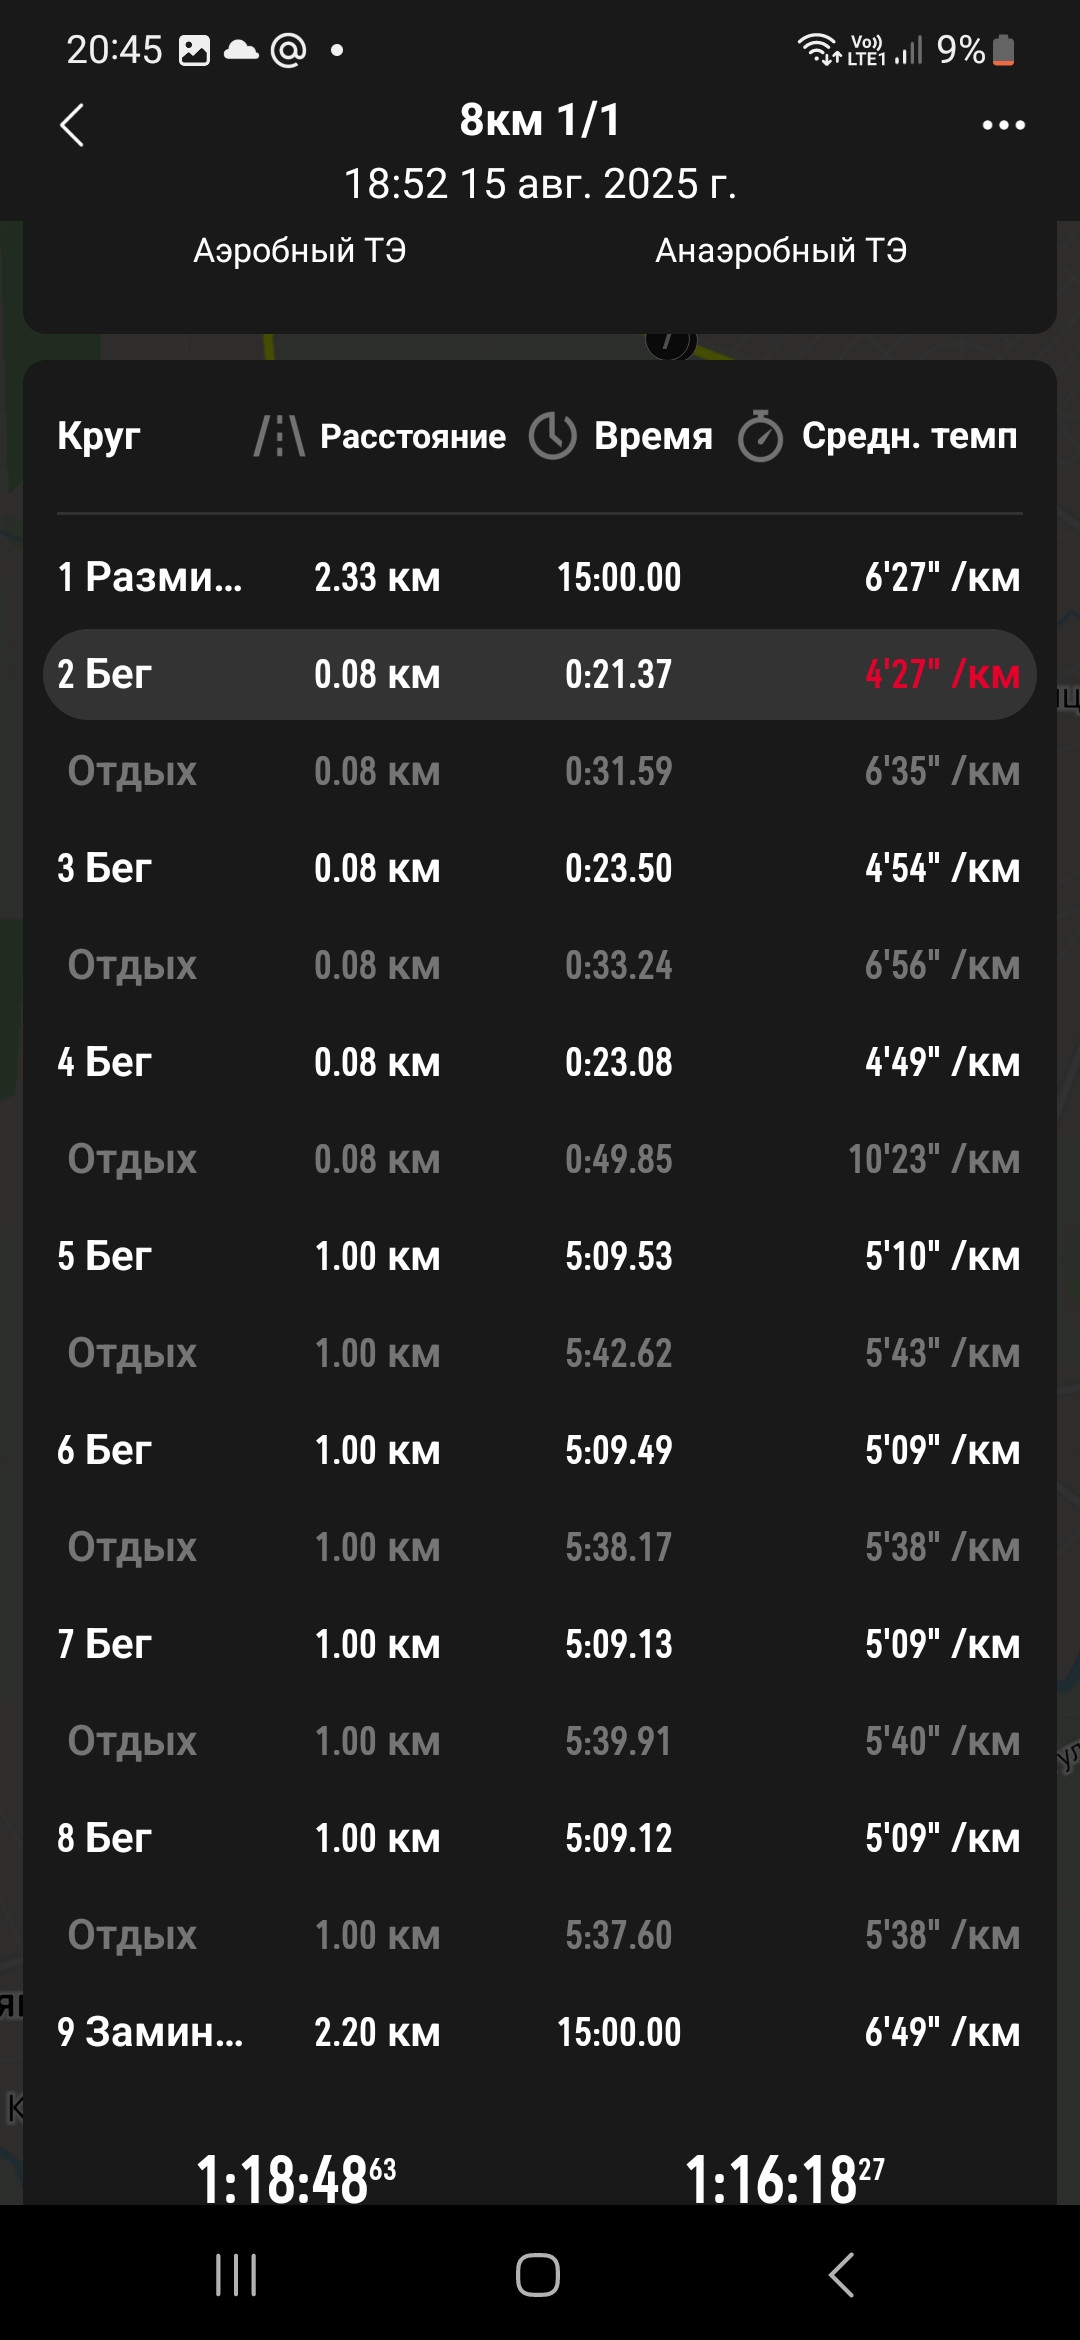Select lap 5 Бег 1.00 км row
This screenshot has width=1080, height=2340.
540,1256
